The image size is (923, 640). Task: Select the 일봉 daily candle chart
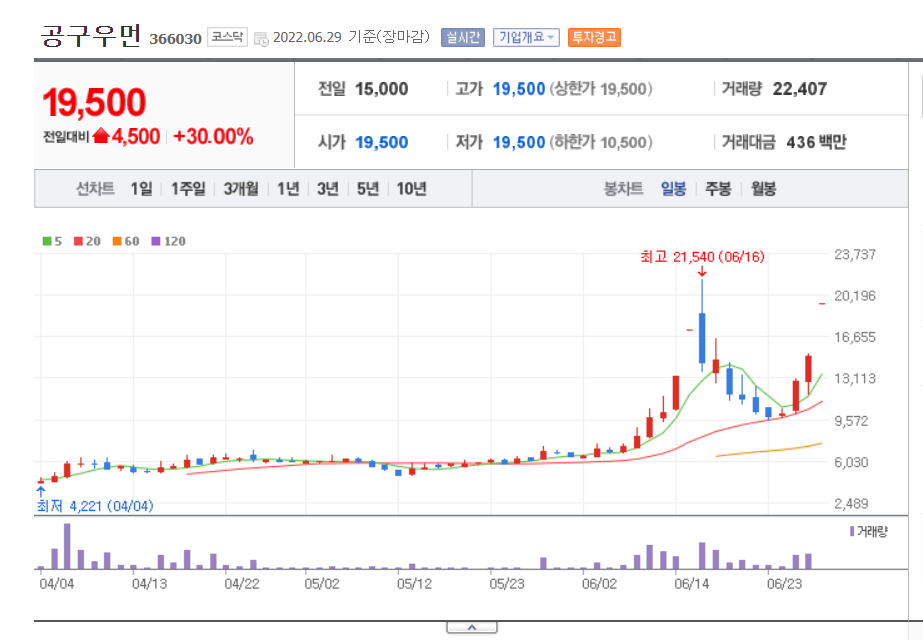point(673,189)
